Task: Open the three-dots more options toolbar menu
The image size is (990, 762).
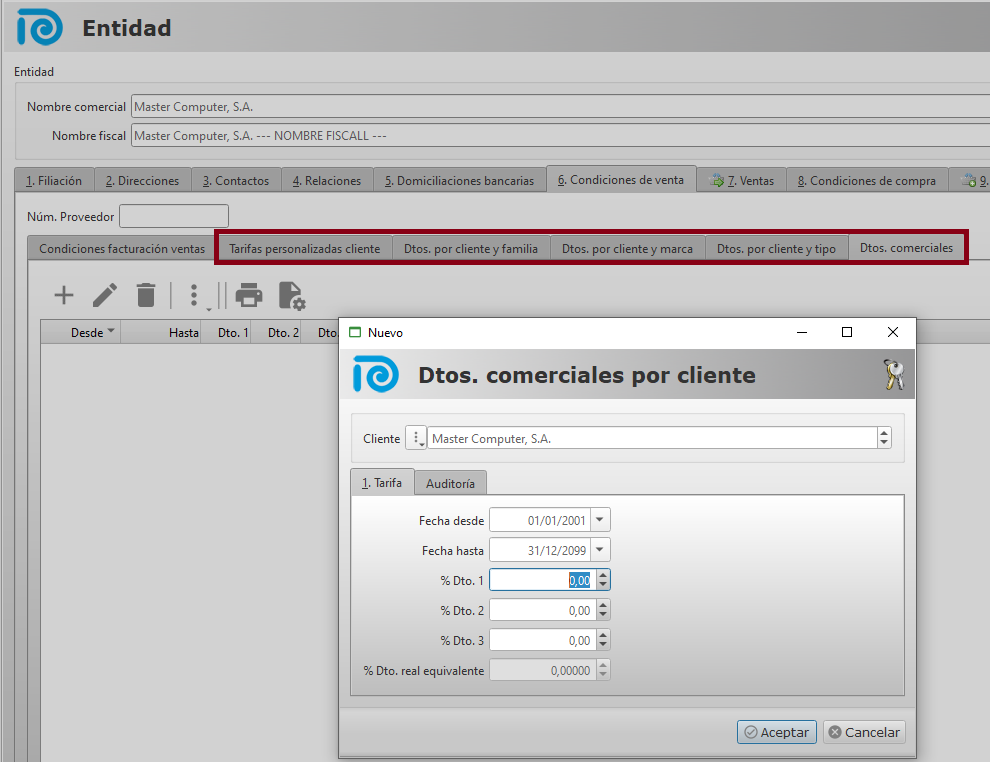Action: point(195,296)
